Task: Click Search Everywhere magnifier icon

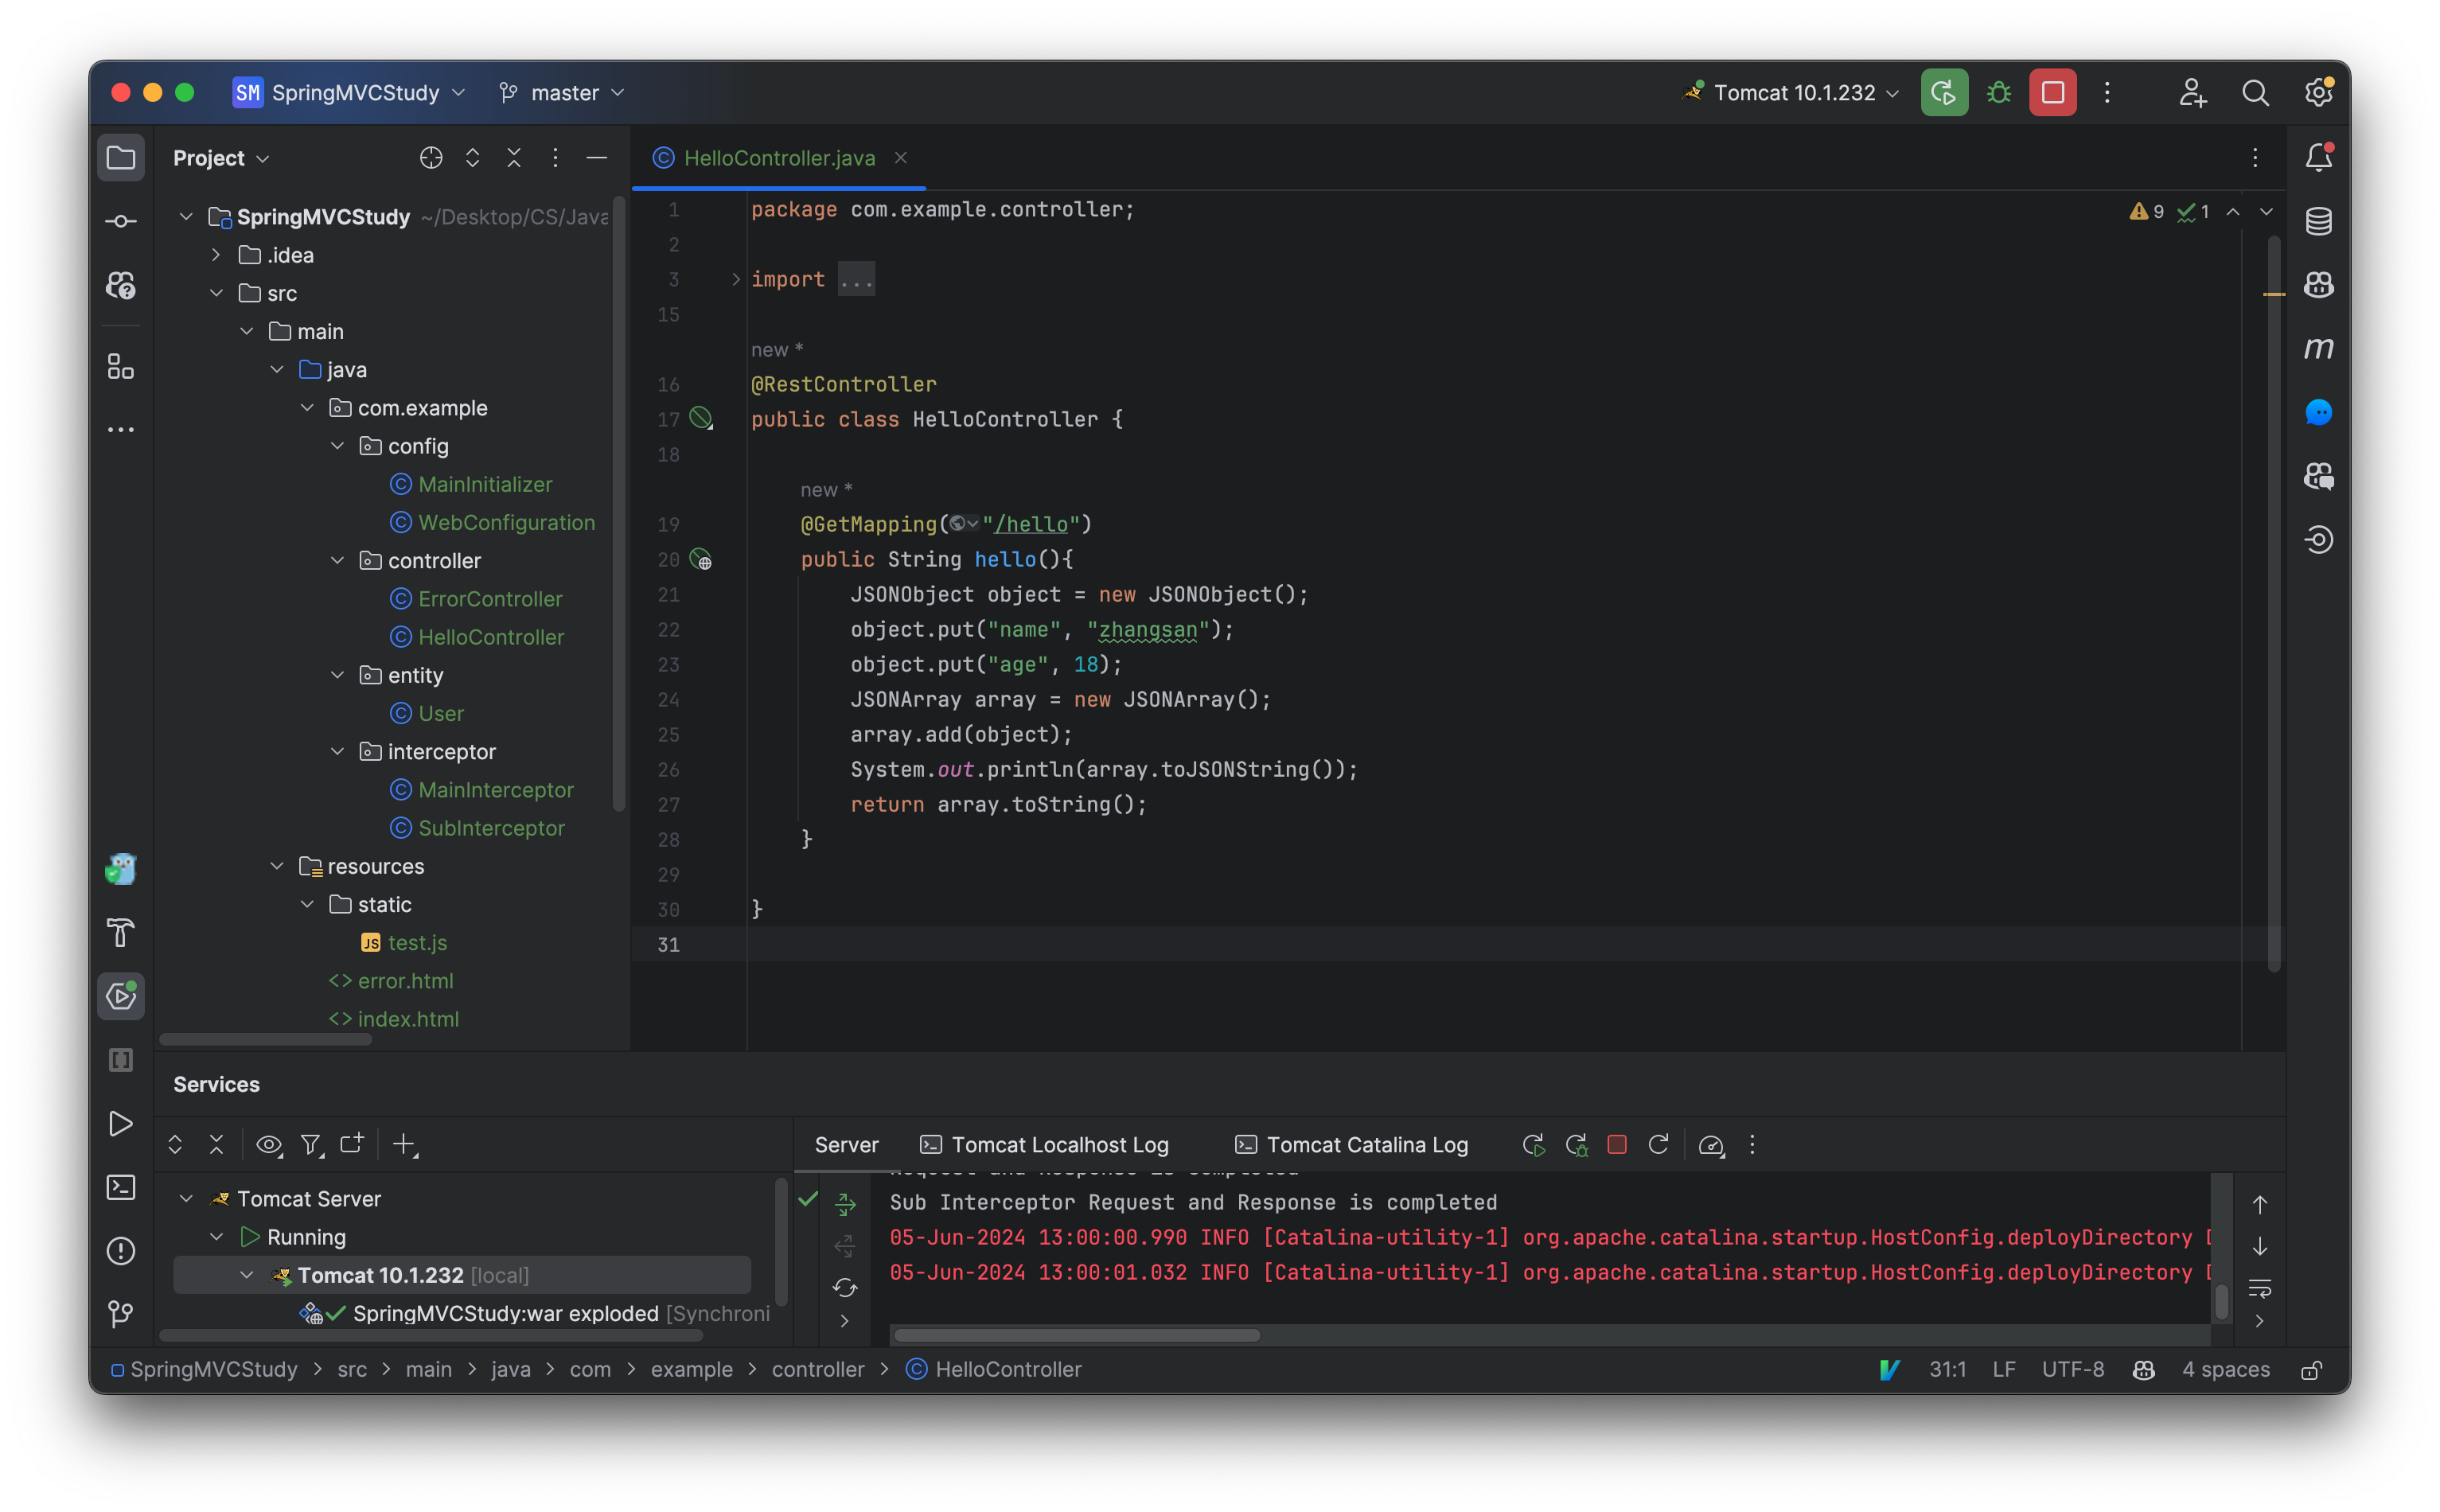Action: coord(2255,92)
